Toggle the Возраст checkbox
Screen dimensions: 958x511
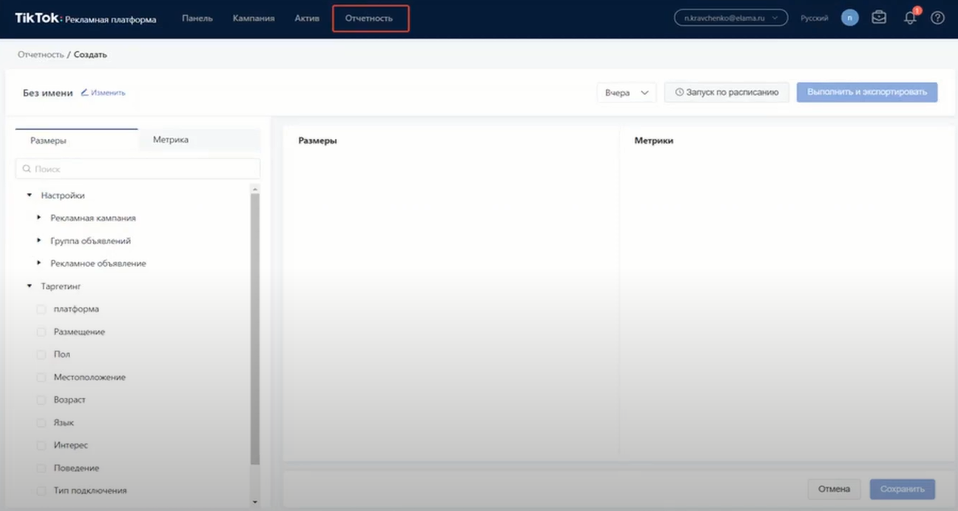coord(42,400)
